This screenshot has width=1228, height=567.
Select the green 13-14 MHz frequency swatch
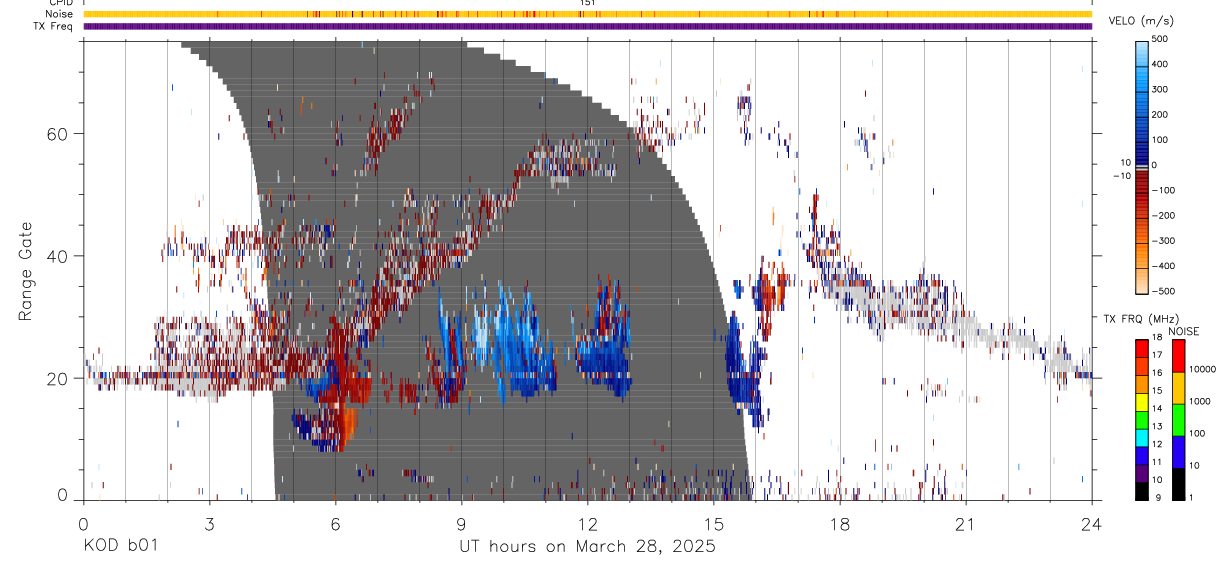point(1142,419)
